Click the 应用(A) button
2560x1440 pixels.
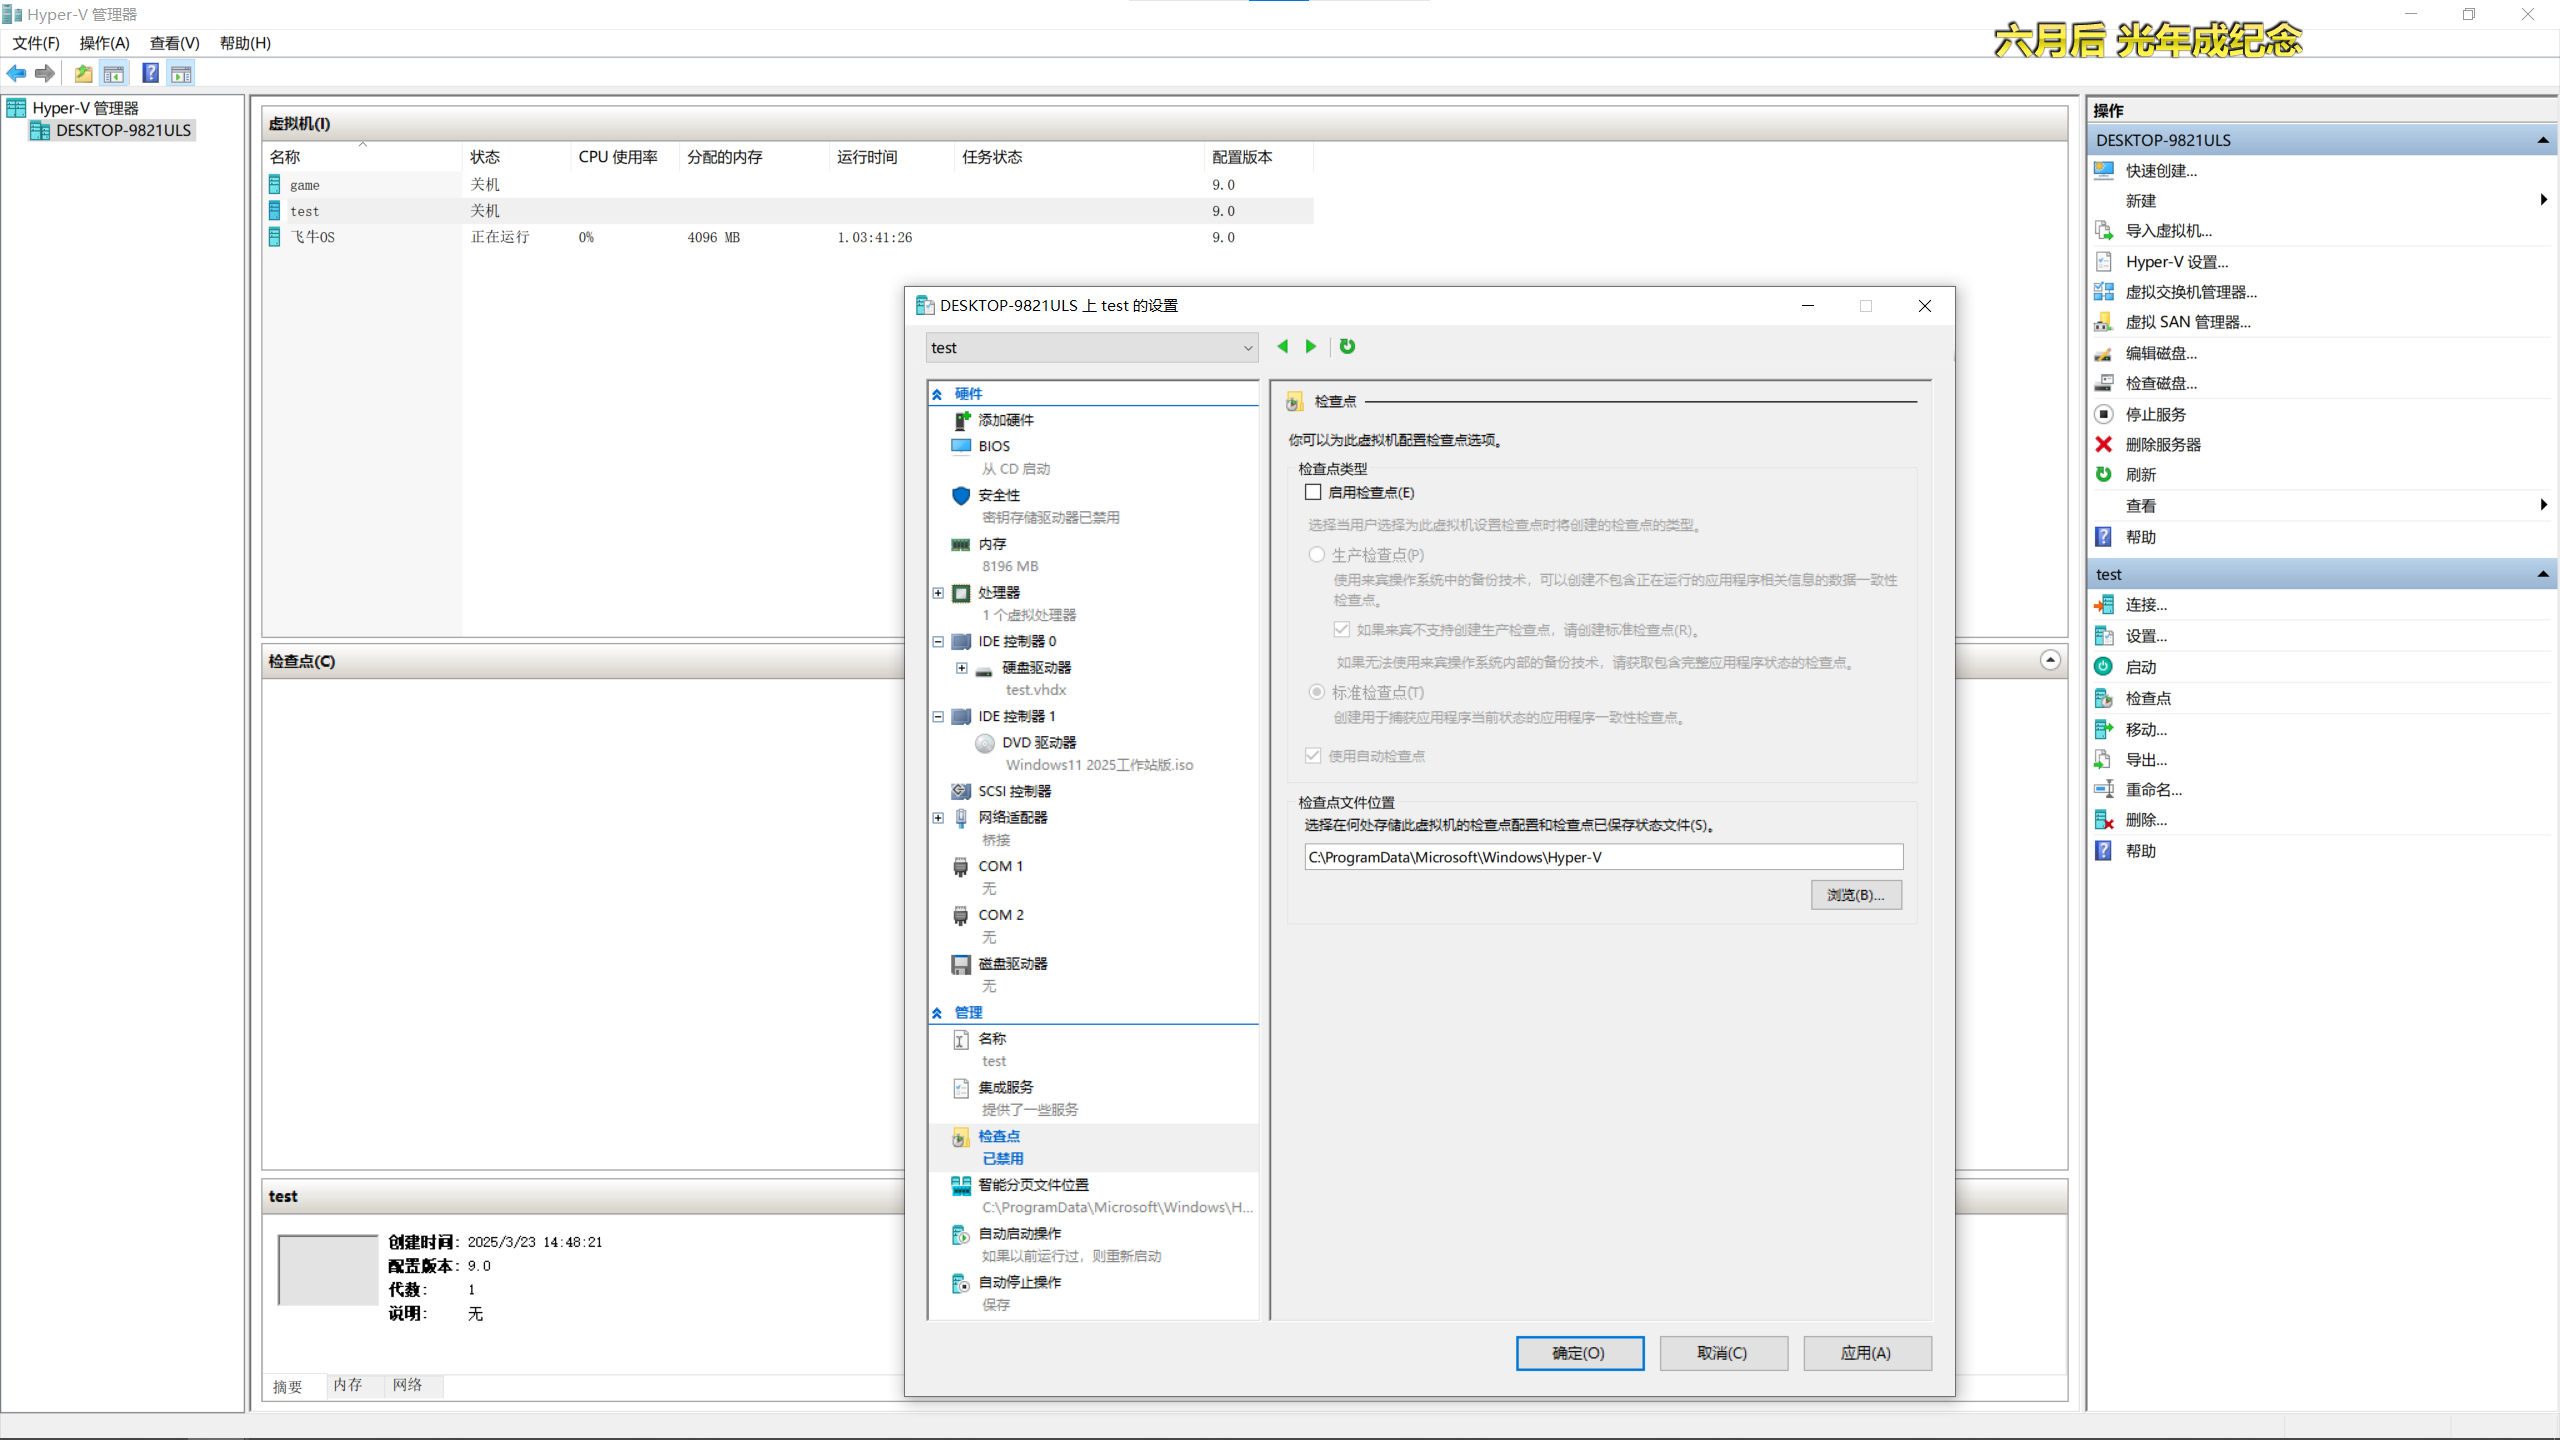[x=1867, y=1353]
